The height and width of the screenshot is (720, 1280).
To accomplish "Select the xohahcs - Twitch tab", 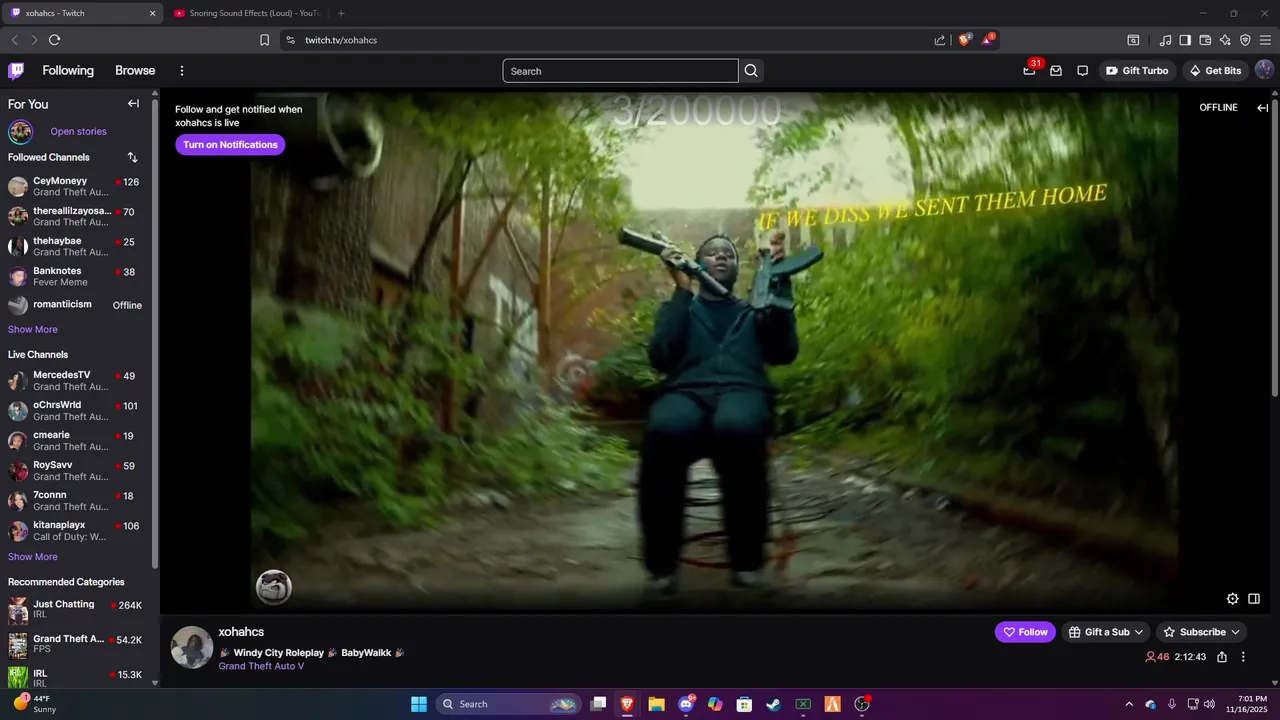I will pos(84,13).
